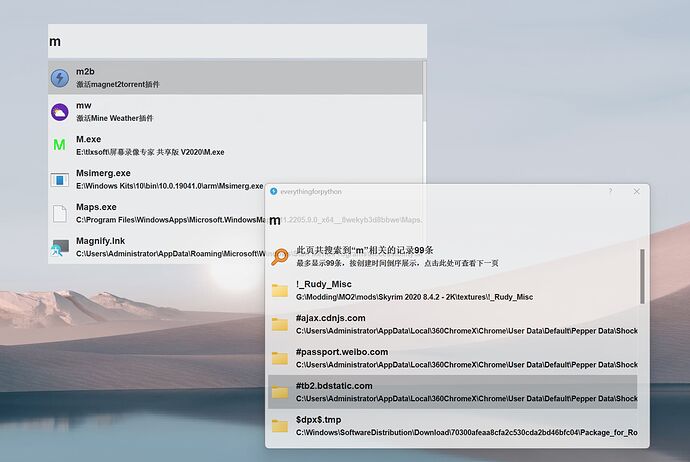The width and height of the screenshot is (690, 462).
Task: Click the purple Mine Weather icon
Action: (x=60, y=112)
